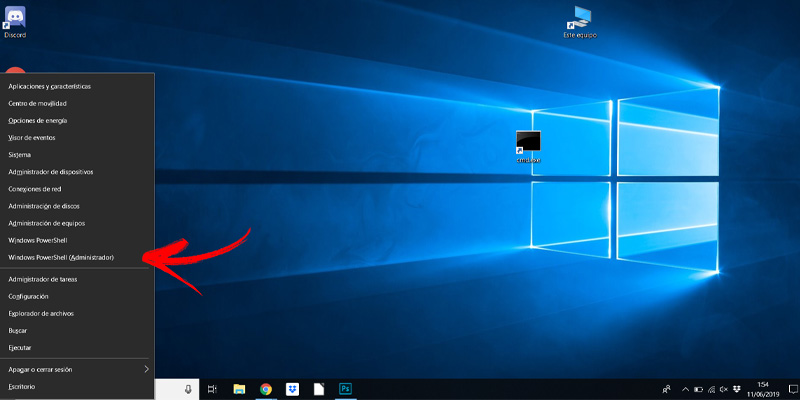The height and width of the screenshot is (400, 800).
Task: Open Dropbox from the taskbar
Action: (x=292, y=389)
